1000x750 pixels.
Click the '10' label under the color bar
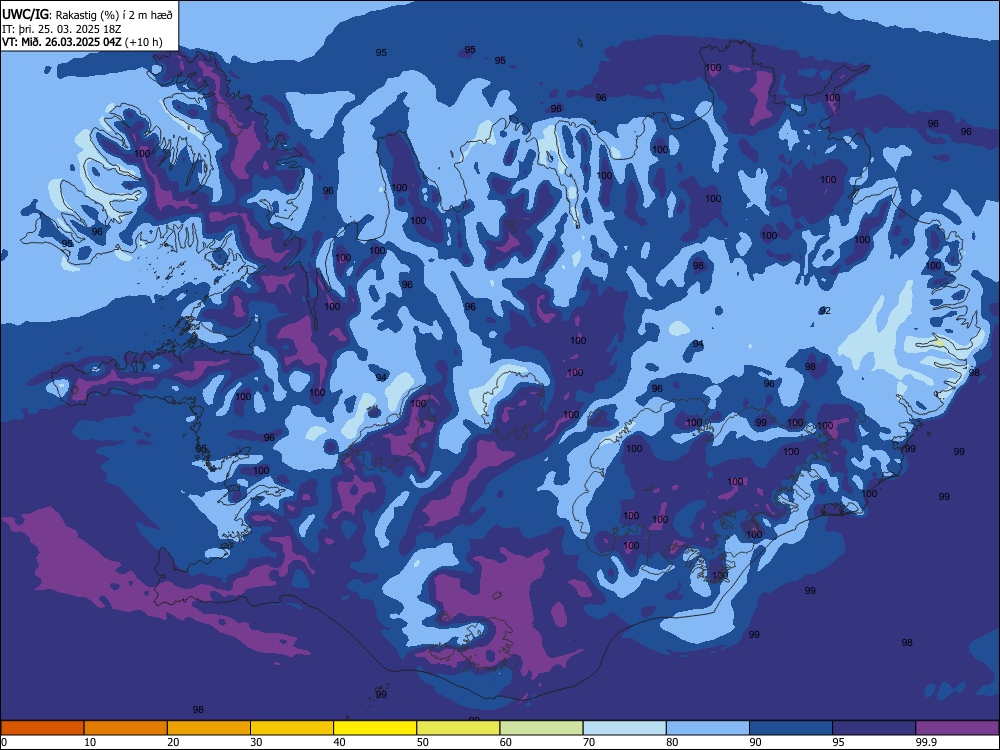[90, 742]
